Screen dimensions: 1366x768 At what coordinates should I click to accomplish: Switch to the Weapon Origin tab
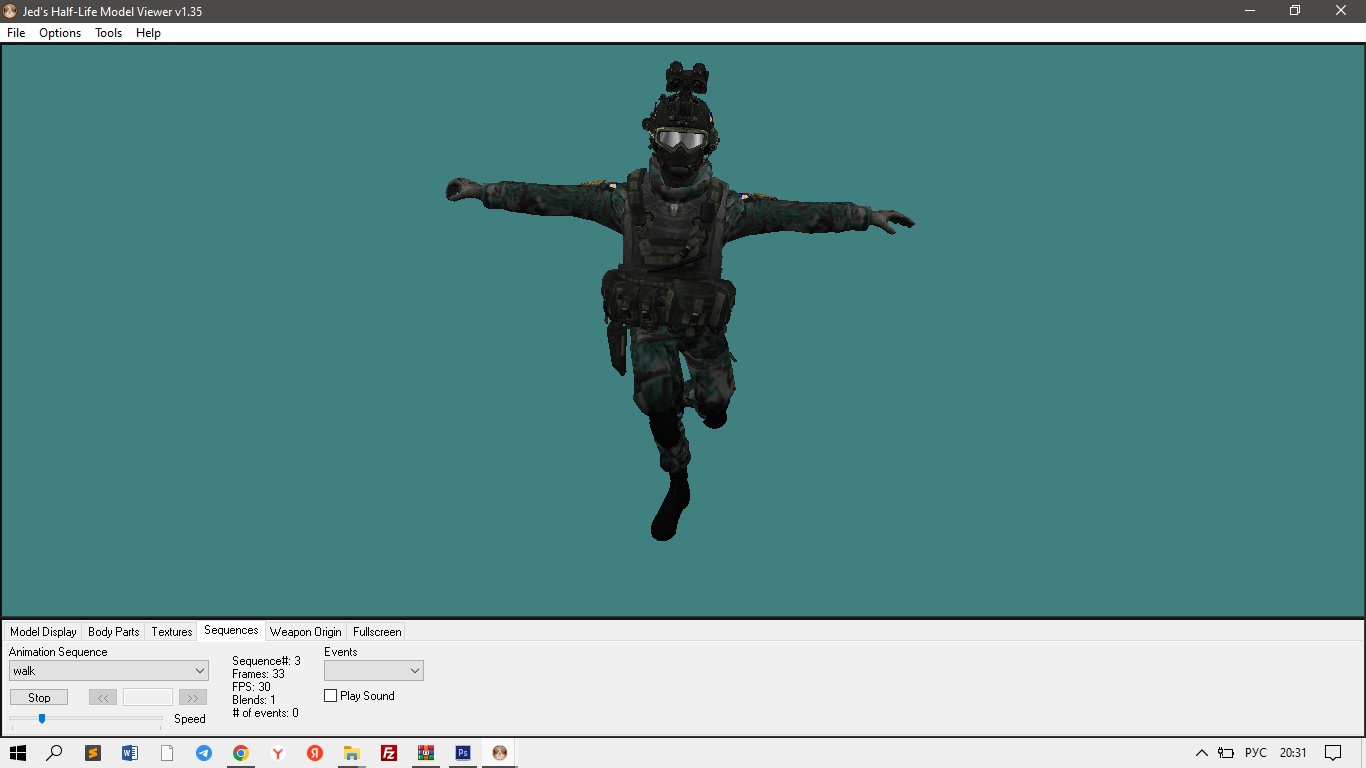[306, 632]
